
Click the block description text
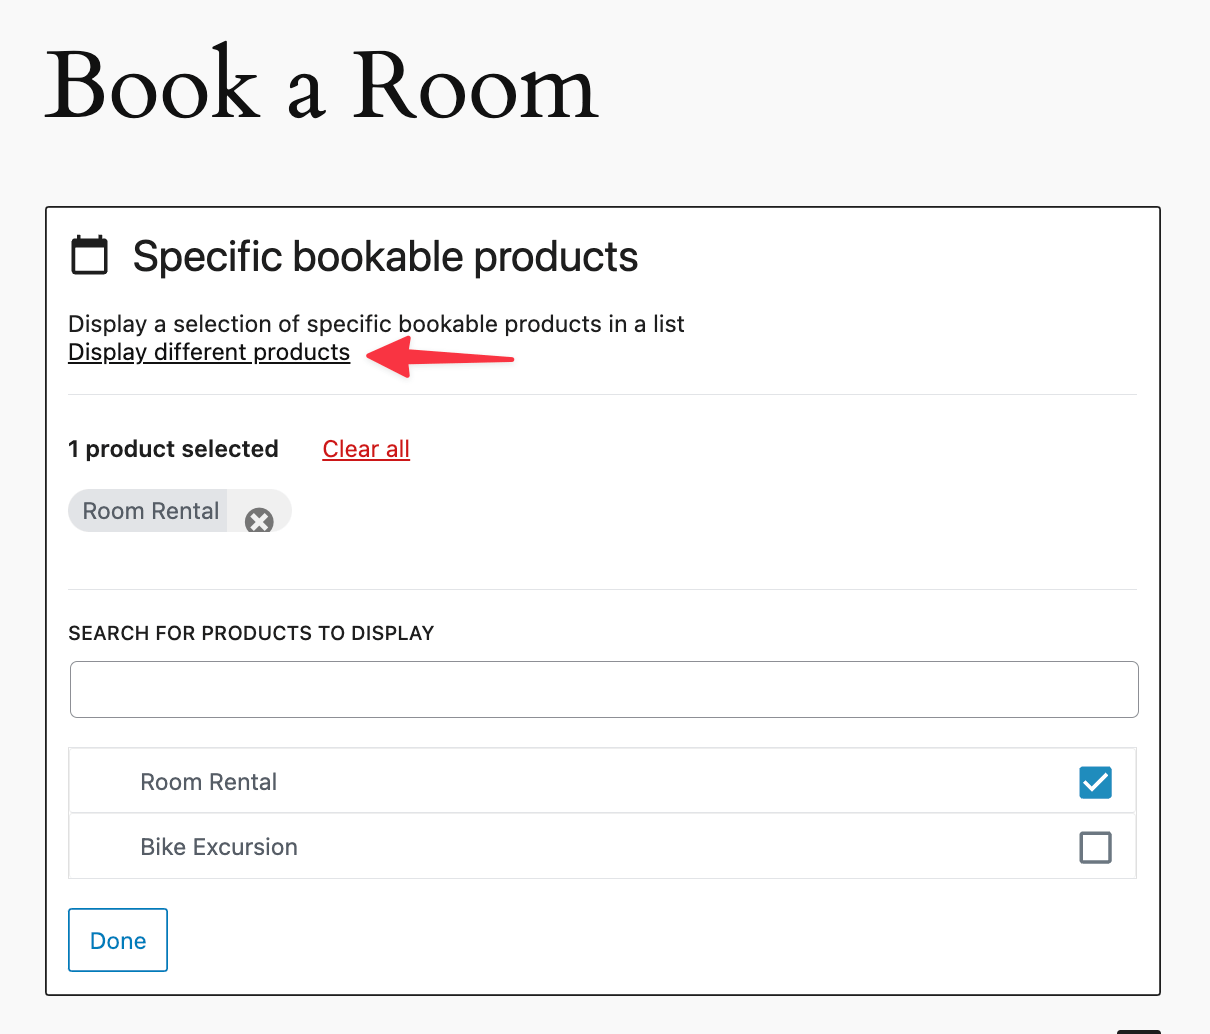(375, 324)
